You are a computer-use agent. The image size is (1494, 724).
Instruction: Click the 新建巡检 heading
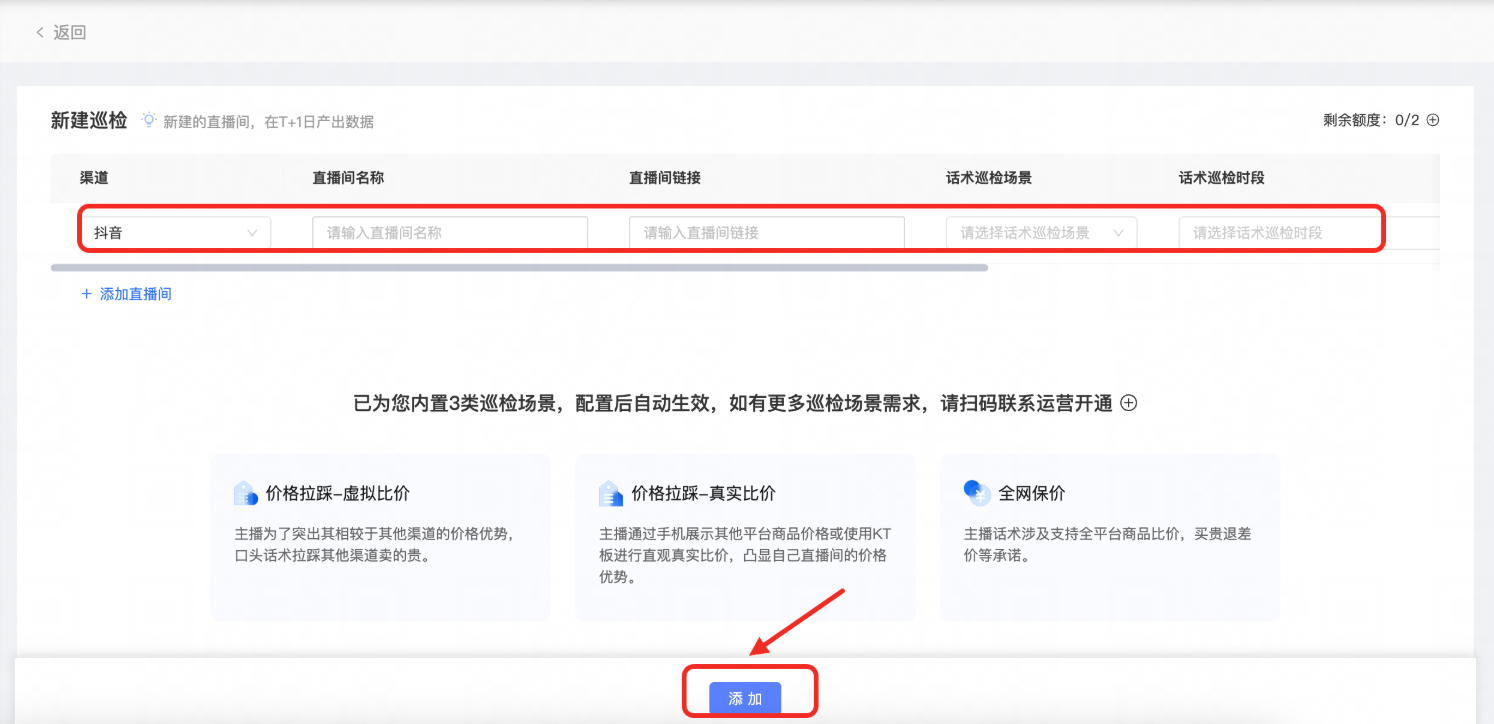89,120
